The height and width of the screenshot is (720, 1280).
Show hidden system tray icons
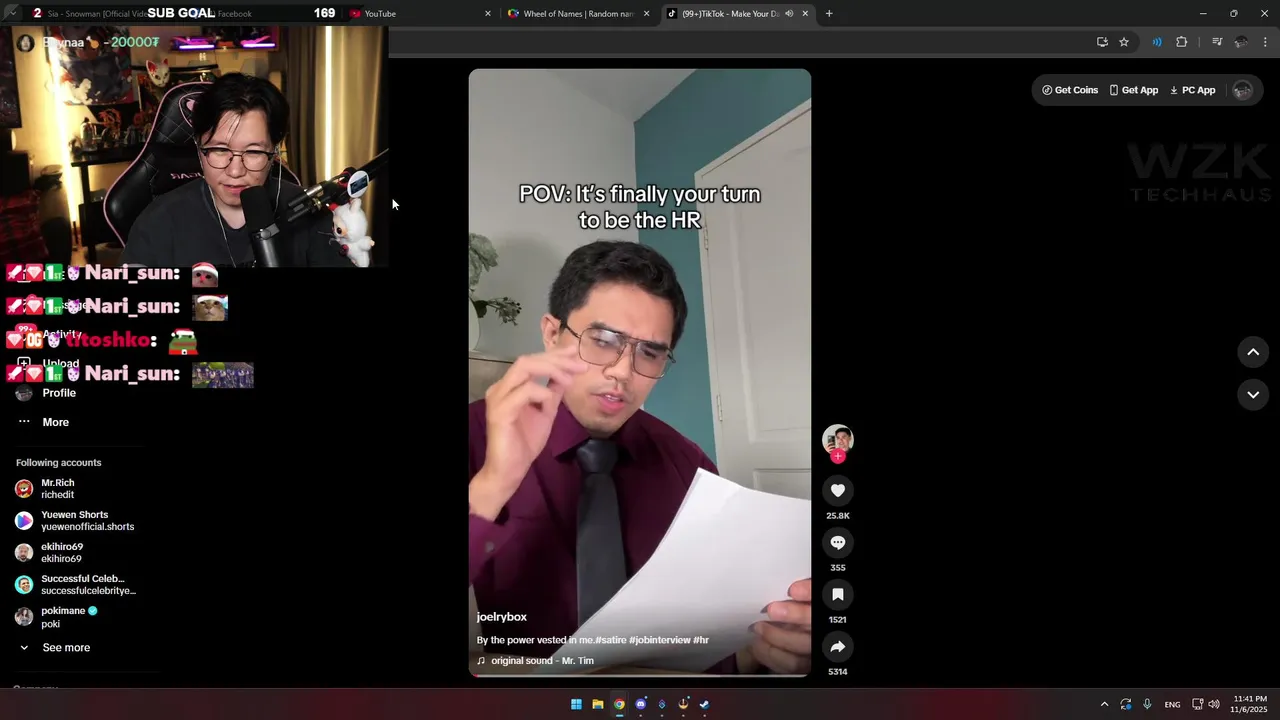click(1104, 704)
